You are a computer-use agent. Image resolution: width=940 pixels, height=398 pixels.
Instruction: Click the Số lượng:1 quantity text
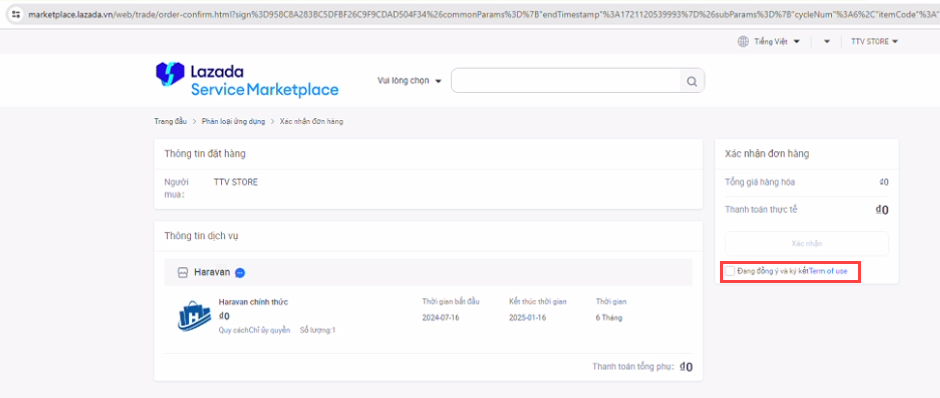(317, 330)
